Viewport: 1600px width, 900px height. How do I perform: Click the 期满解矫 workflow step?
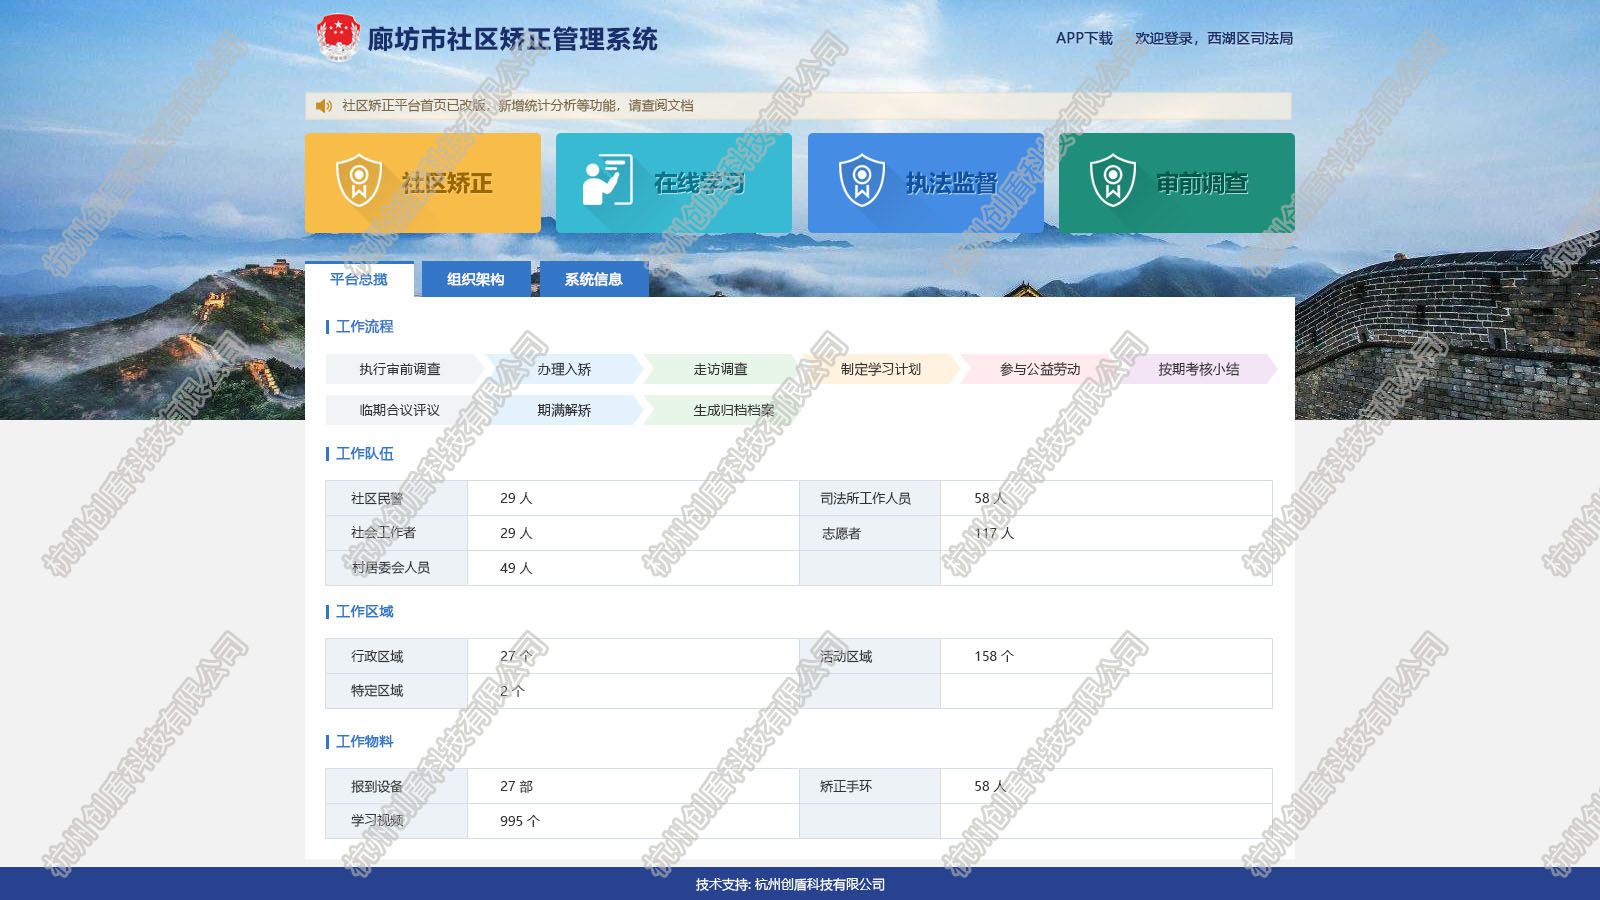pyautogui.click(x=564, y=410)
